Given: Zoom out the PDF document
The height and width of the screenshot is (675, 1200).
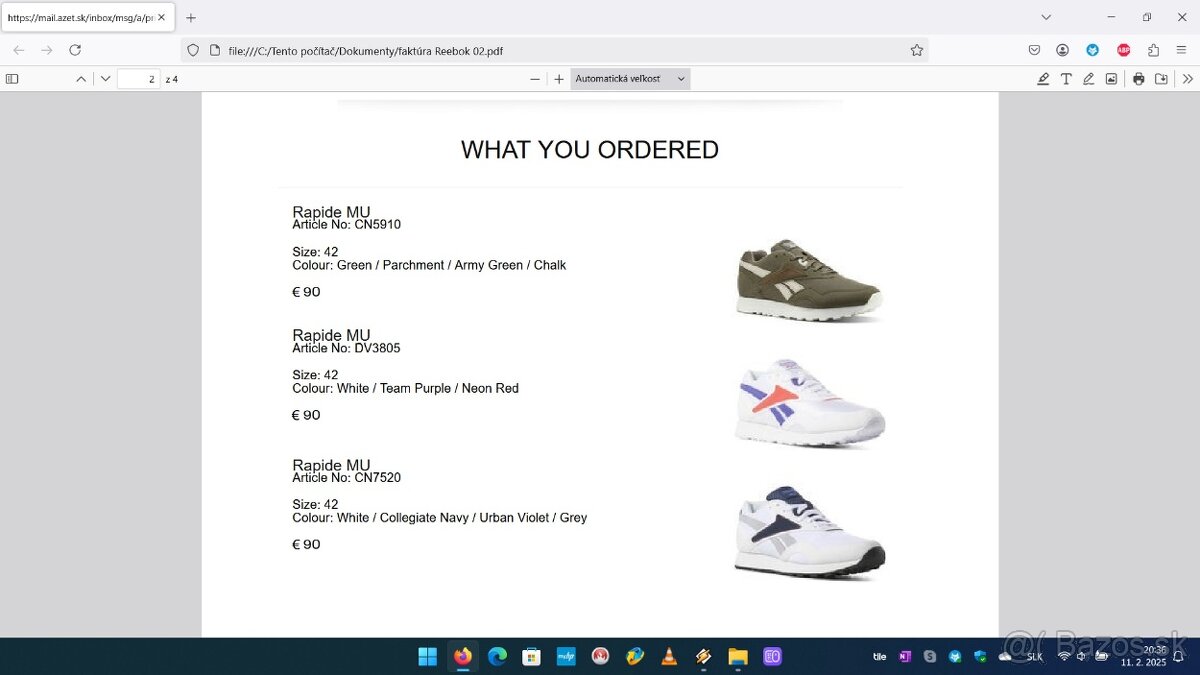Looking at the screenshot, I should pyautogui.click(x=535, y=79).
